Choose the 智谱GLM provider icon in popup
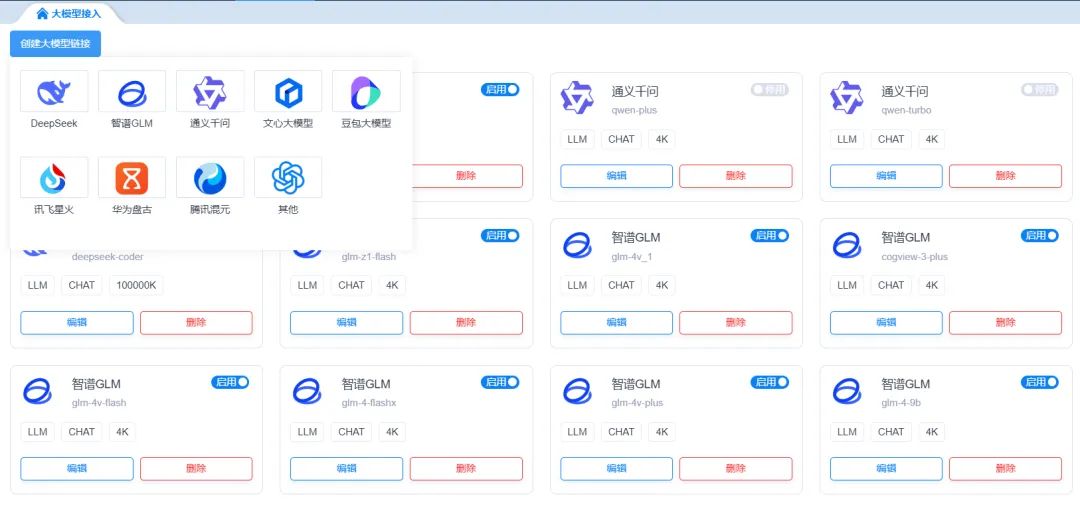Screen dimensions: 1080x505 pos(132,92)
